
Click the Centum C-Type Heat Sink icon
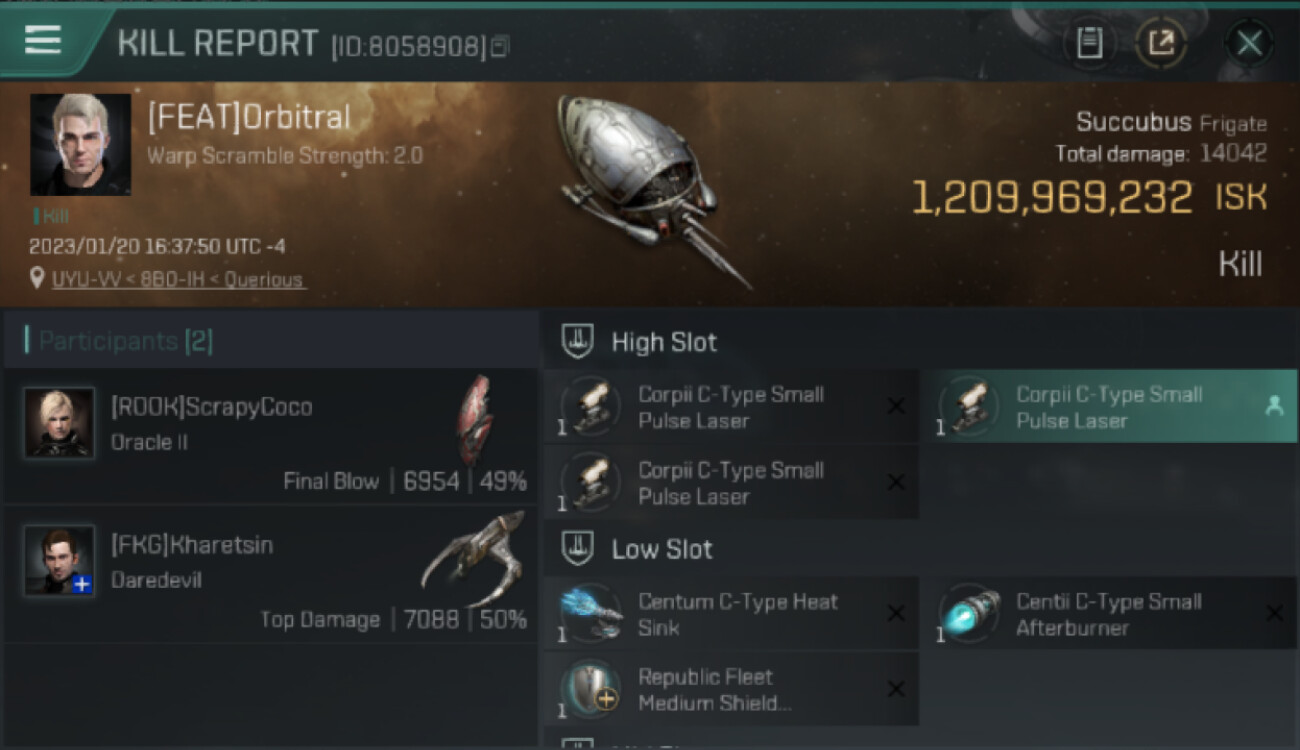(x=591, y=614)
